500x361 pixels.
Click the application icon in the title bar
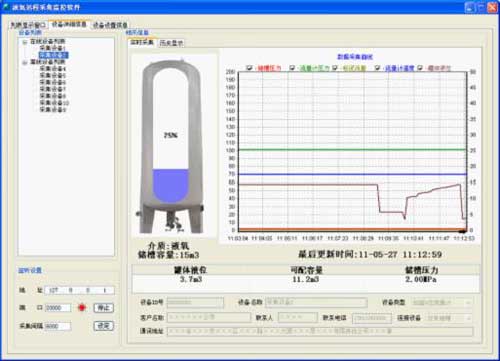pos(5,7)
